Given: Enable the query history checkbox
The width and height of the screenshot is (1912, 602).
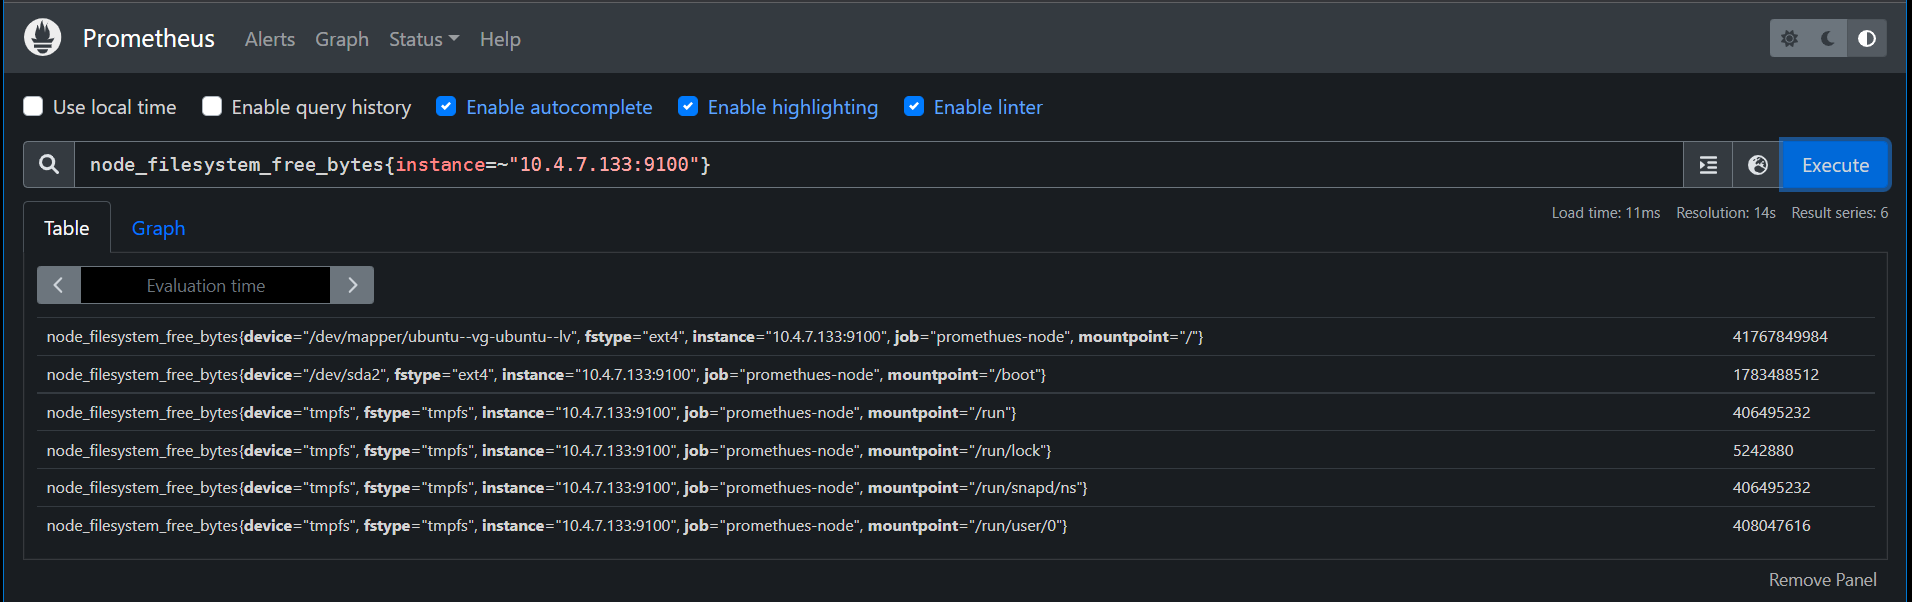Looking at the screenshot, I should click(x=212, y=106).
